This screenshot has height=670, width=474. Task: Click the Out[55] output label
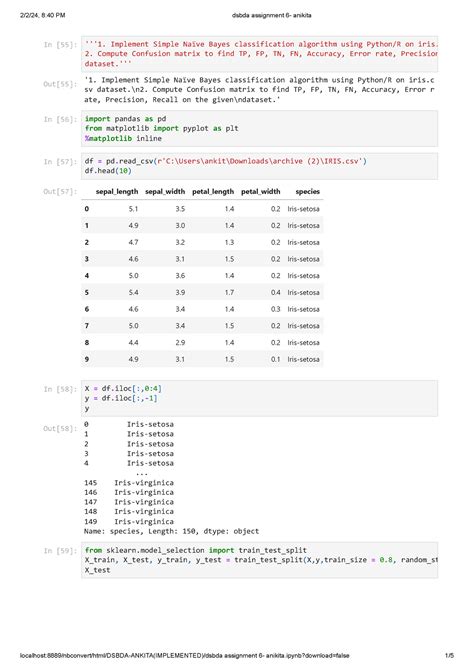pyautogui.click(x=60, y=84)
